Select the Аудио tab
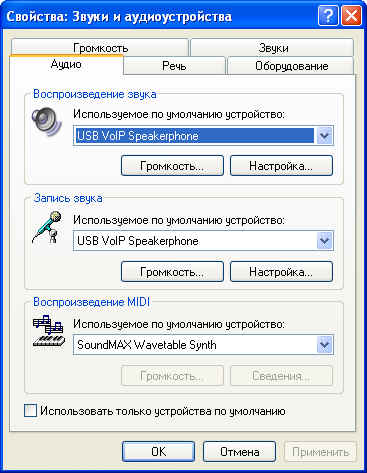367x473 pixels. pyautogui.click(x=66, y=64)
